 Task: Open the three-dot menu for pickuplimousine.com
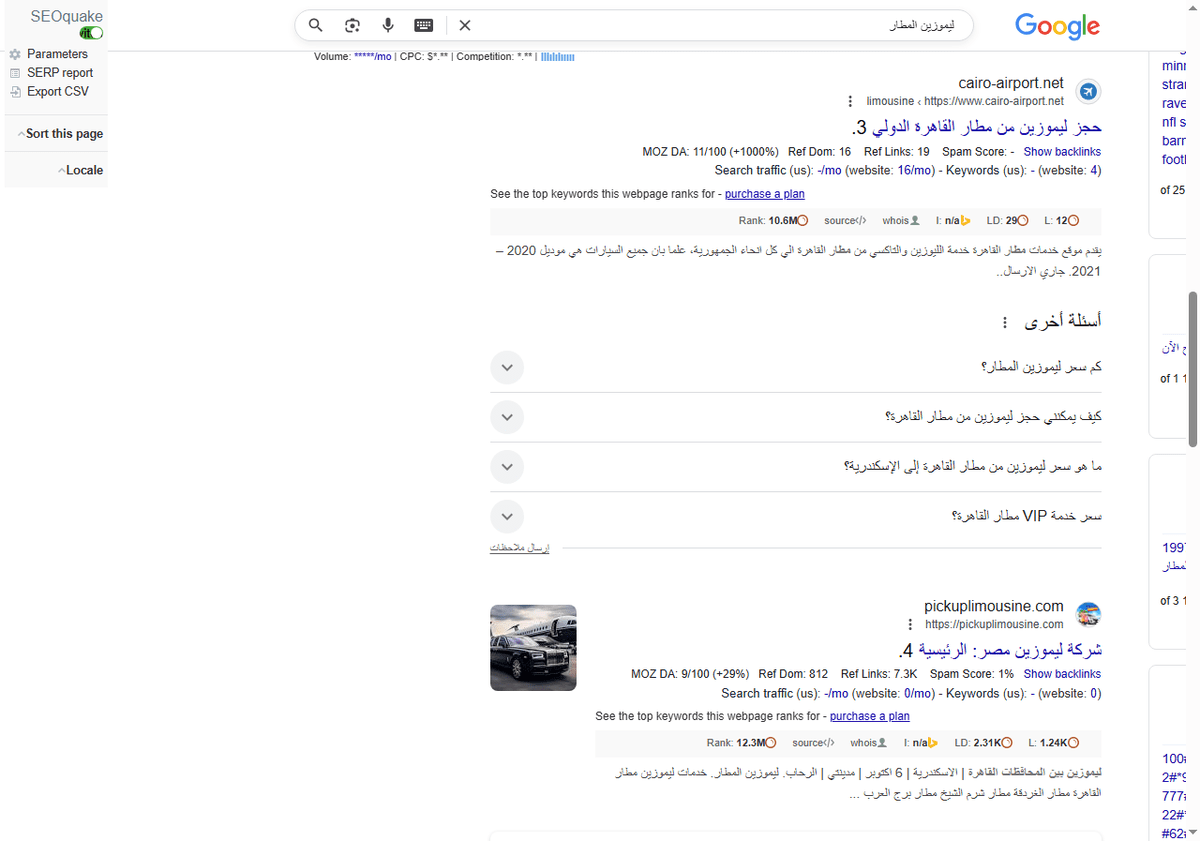coord(909,624)
